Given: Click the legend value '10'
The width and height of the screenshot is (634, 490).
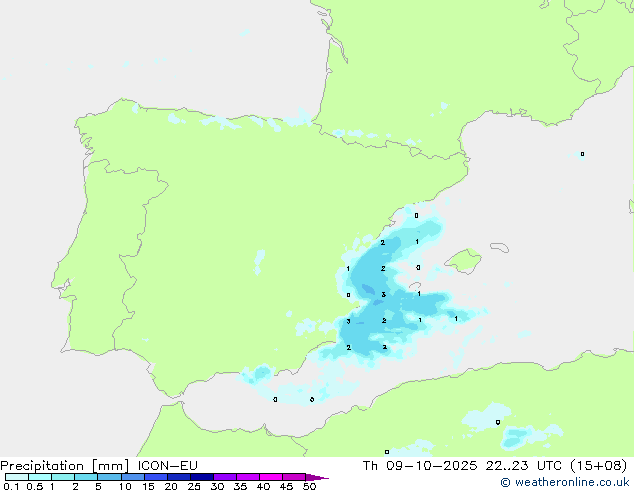Looking at the screenshot, I should click(x=125, y=486).
